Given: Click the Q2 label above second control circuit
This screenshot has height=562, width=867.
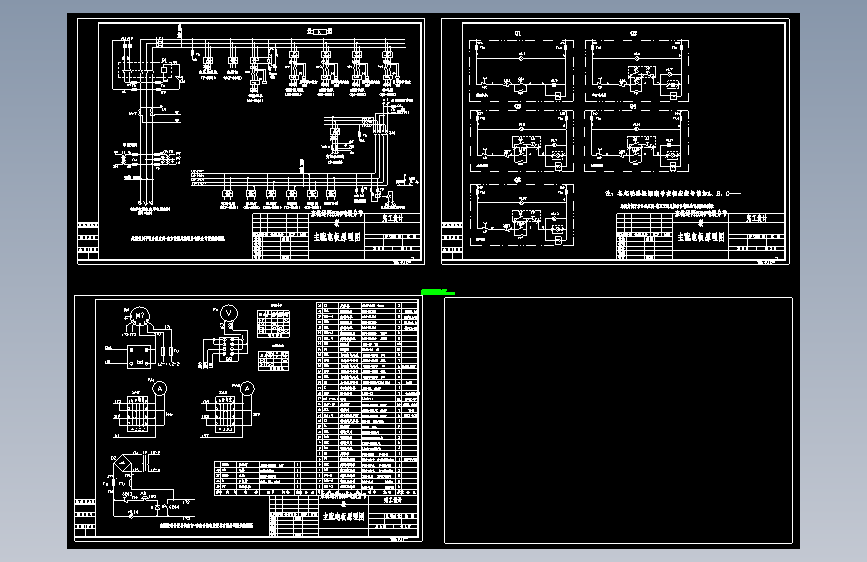Looking at the screenshot, I should tap(634, 34).
